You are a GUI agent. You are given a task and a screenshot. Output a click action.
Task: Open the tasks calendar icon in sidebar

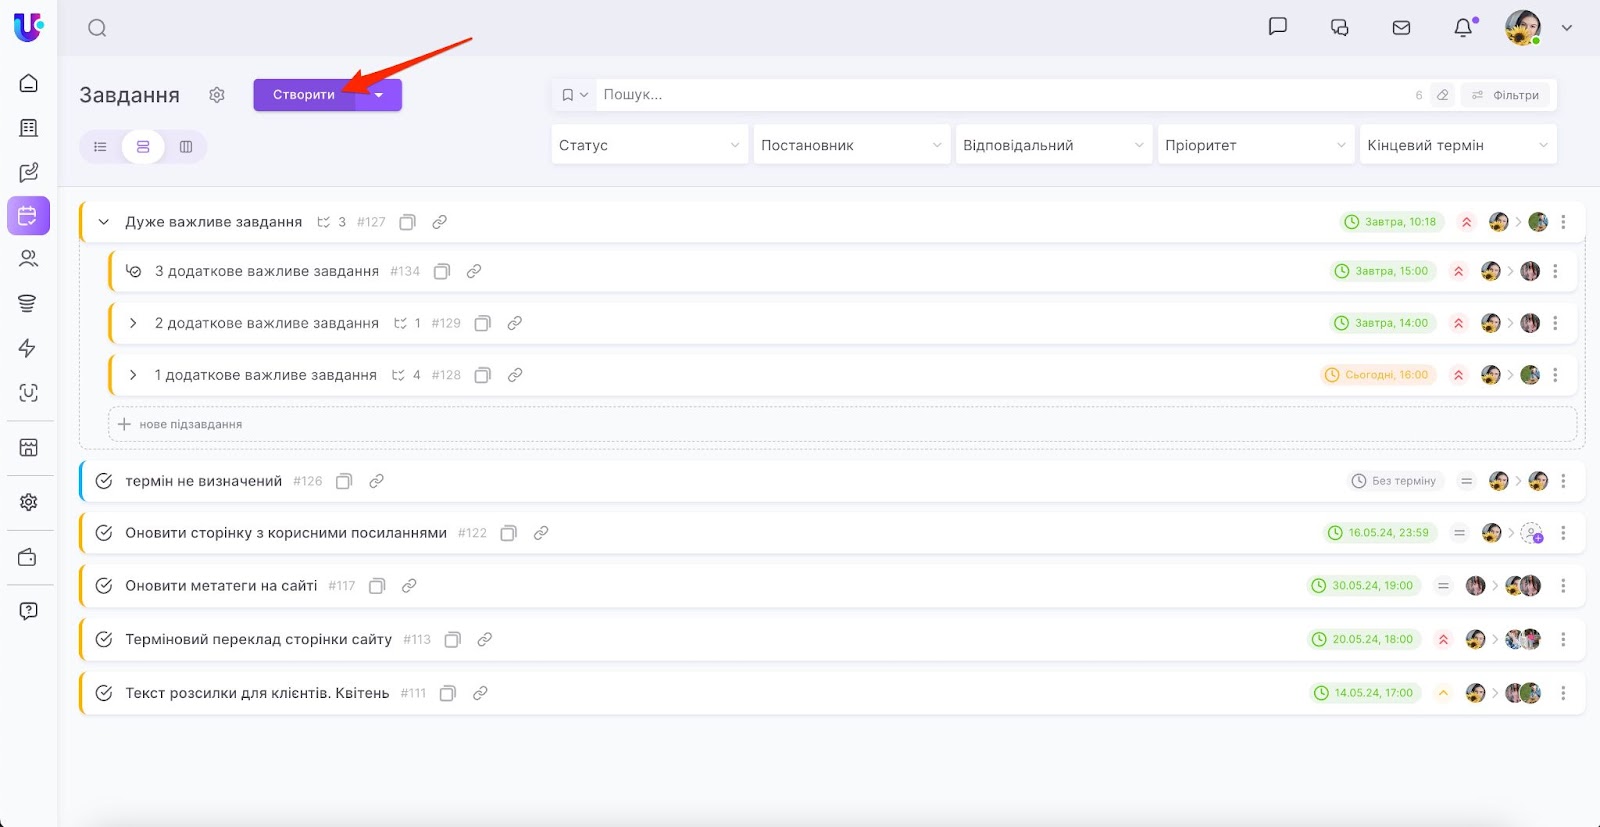(28, 216)
